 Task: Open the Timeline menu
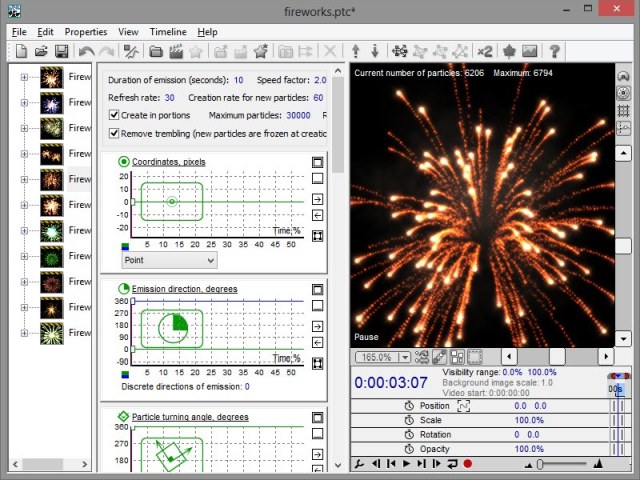[x=168, y=32]
